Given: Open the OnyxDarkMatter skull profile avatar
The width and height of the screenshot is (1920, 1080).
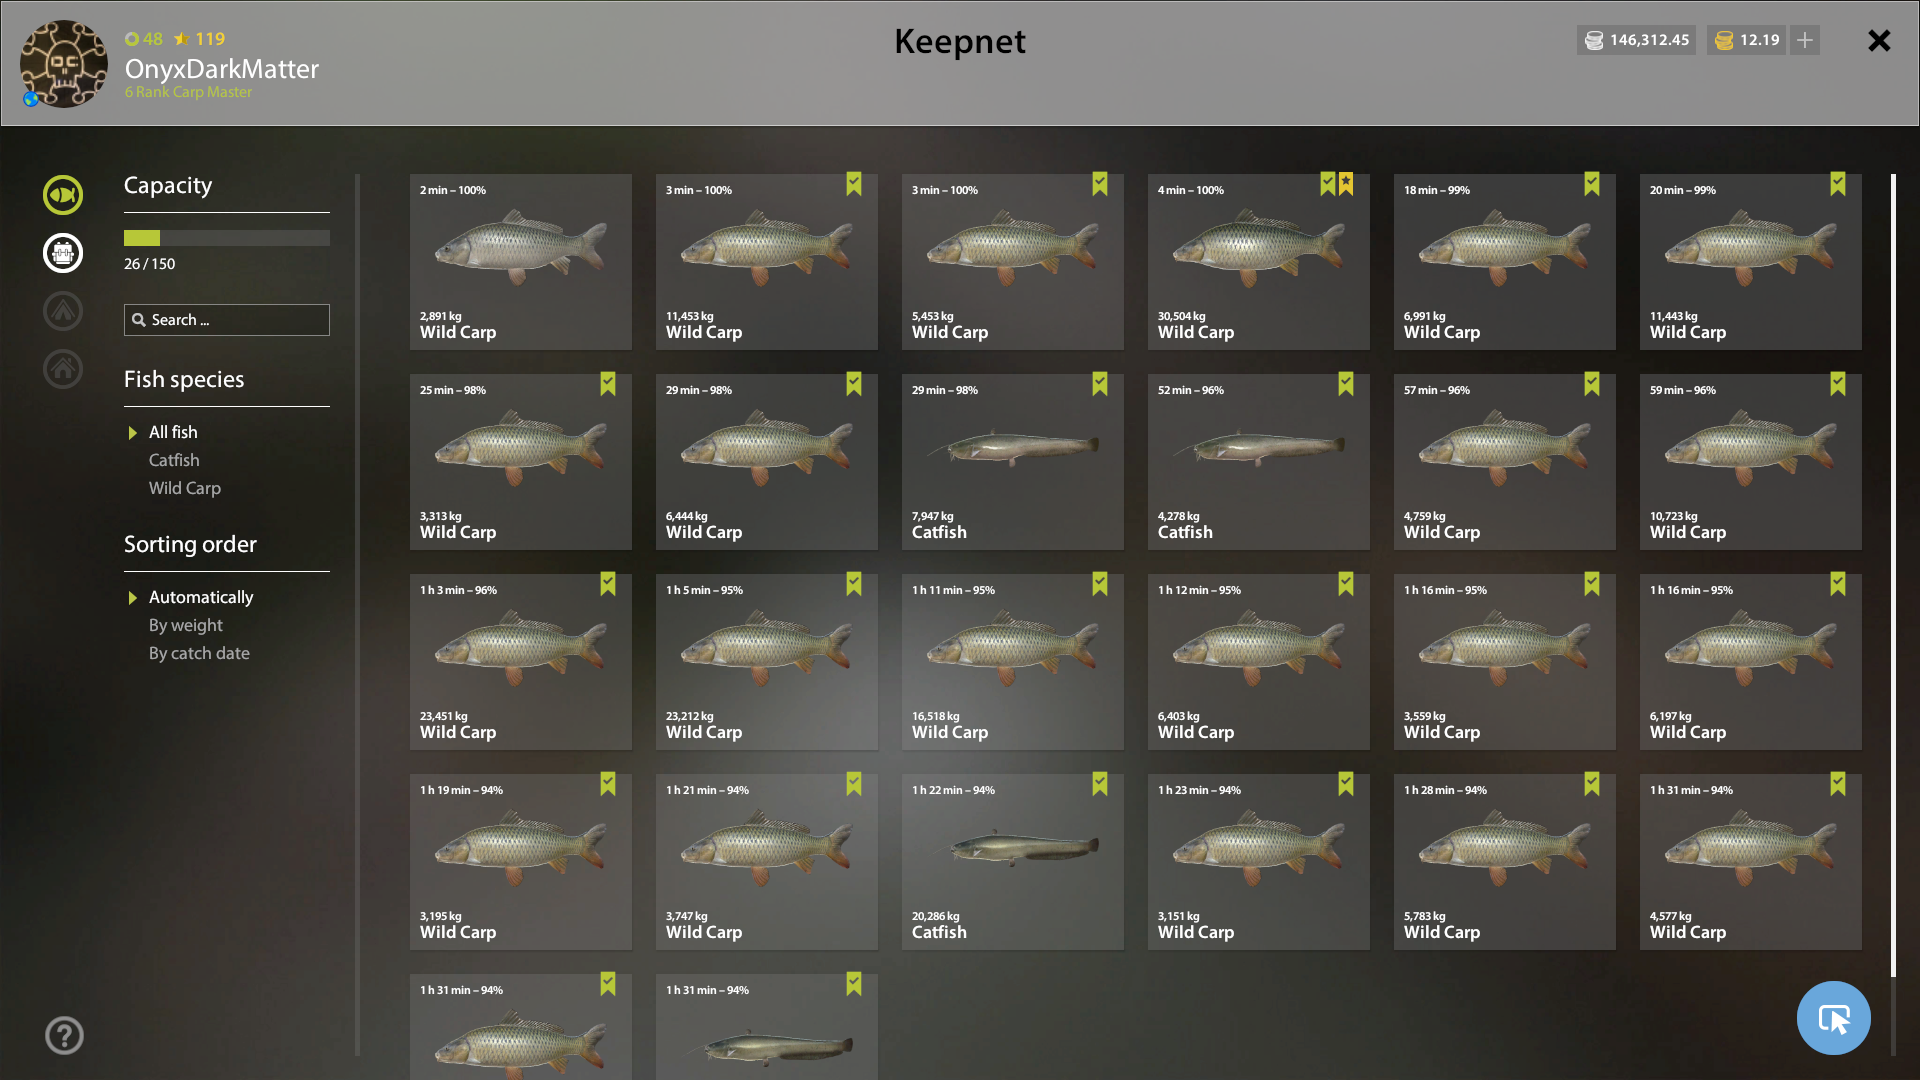Looking at the screenshot, I should 64,64.
